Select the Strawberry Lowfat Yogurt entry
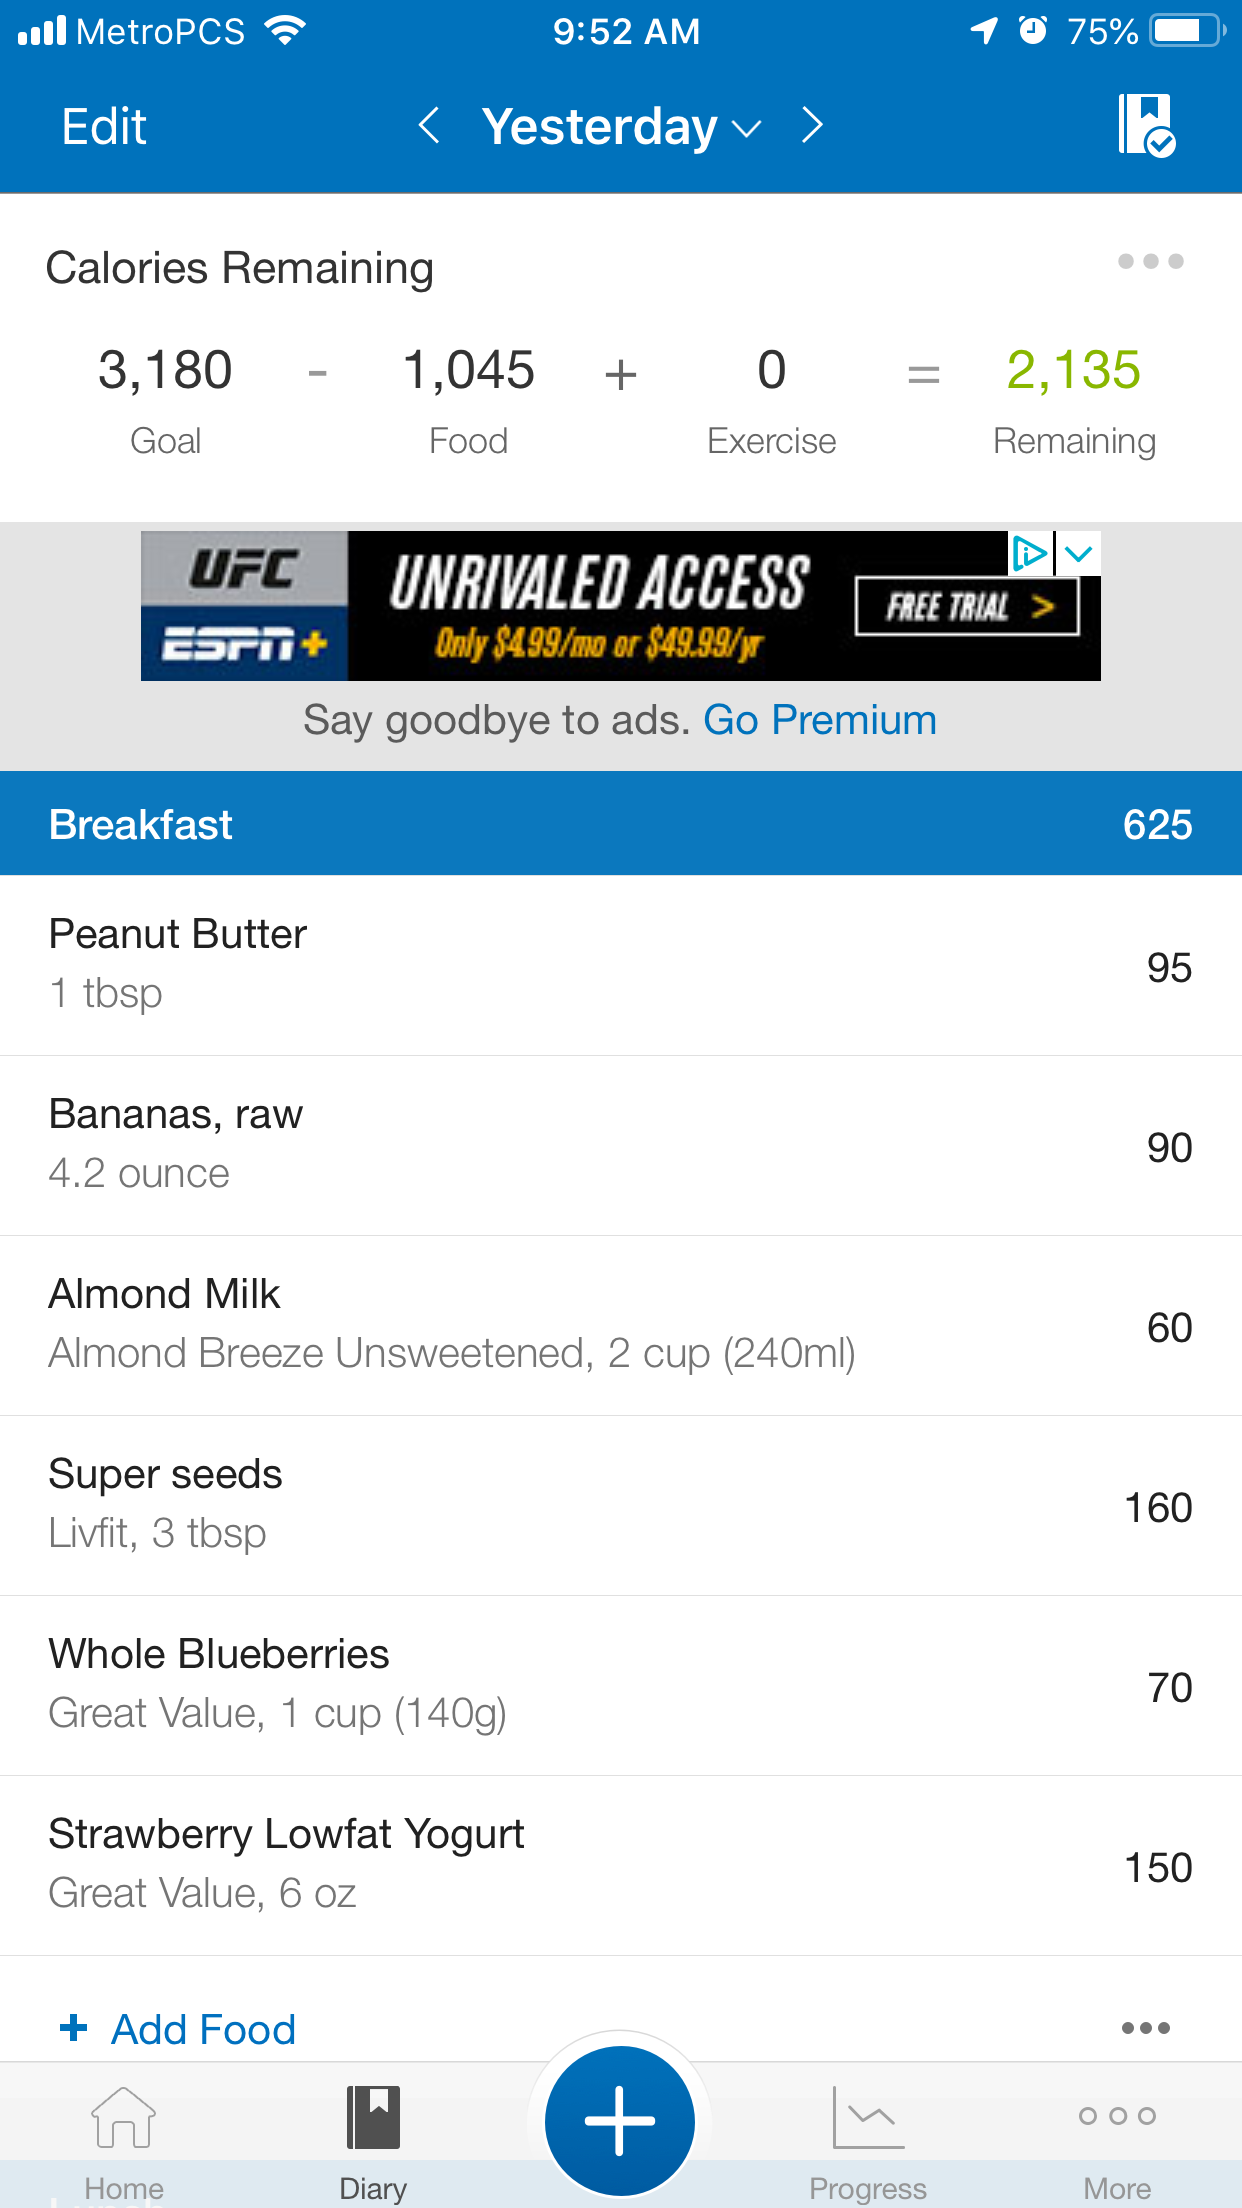 621,1865
